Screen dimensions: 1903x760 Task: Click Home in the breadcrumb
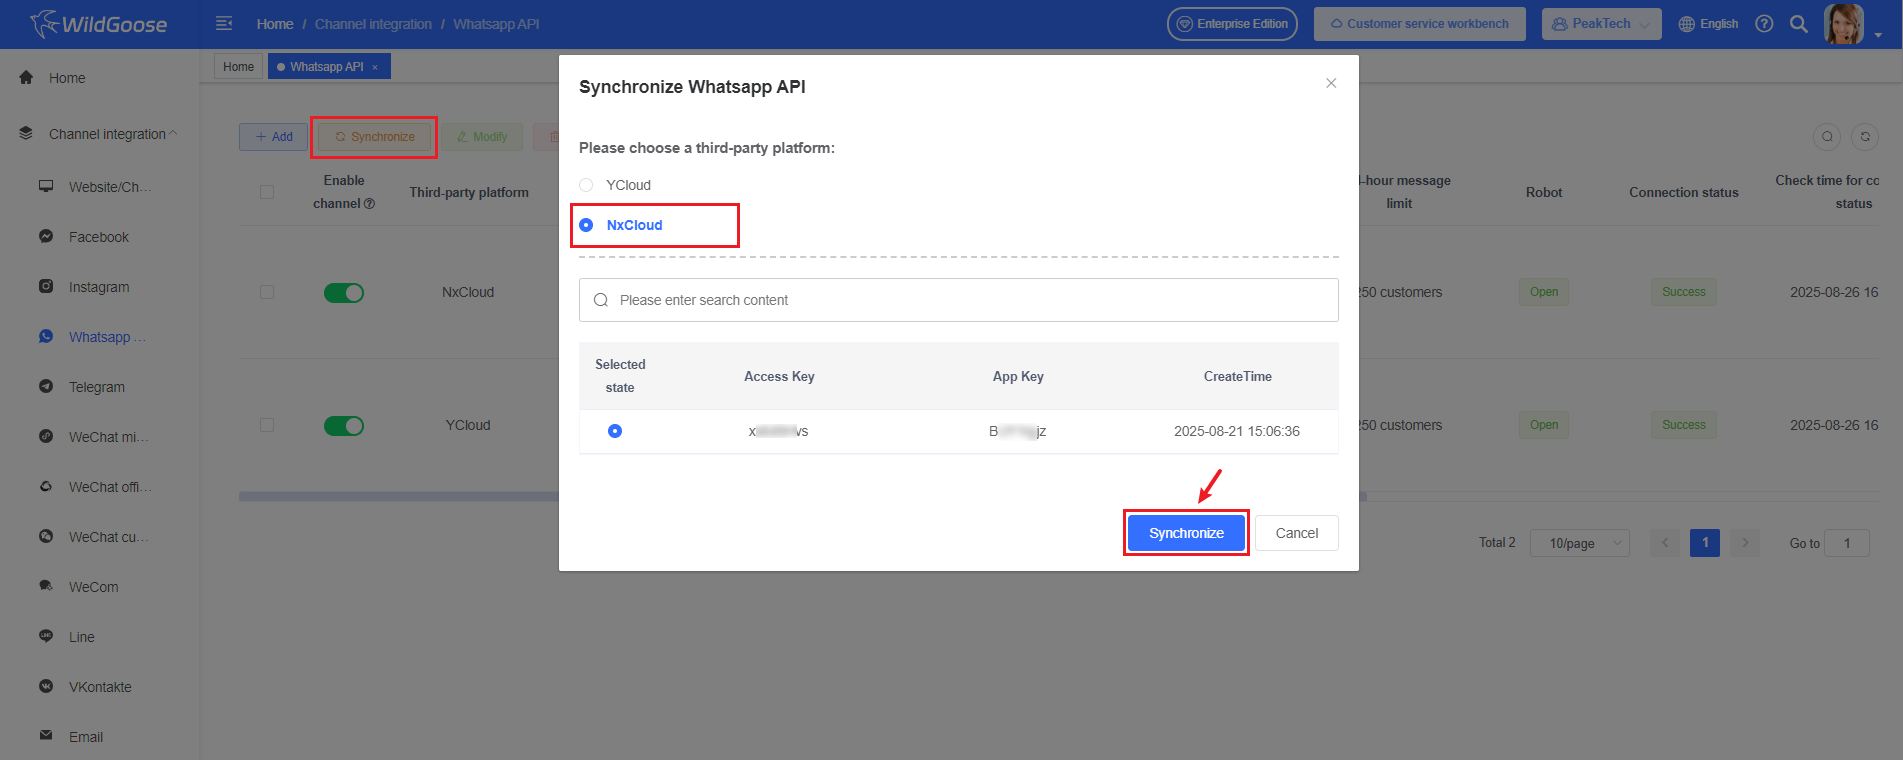point(275,24)
